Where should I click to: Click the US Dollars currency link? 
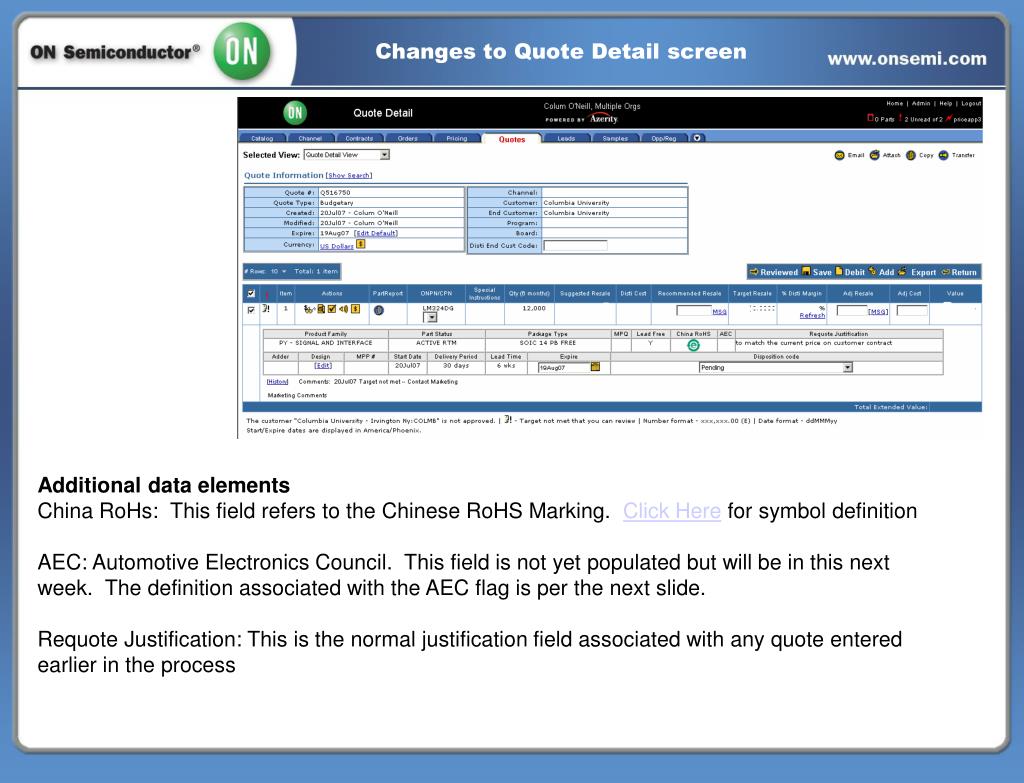point(337,246)
